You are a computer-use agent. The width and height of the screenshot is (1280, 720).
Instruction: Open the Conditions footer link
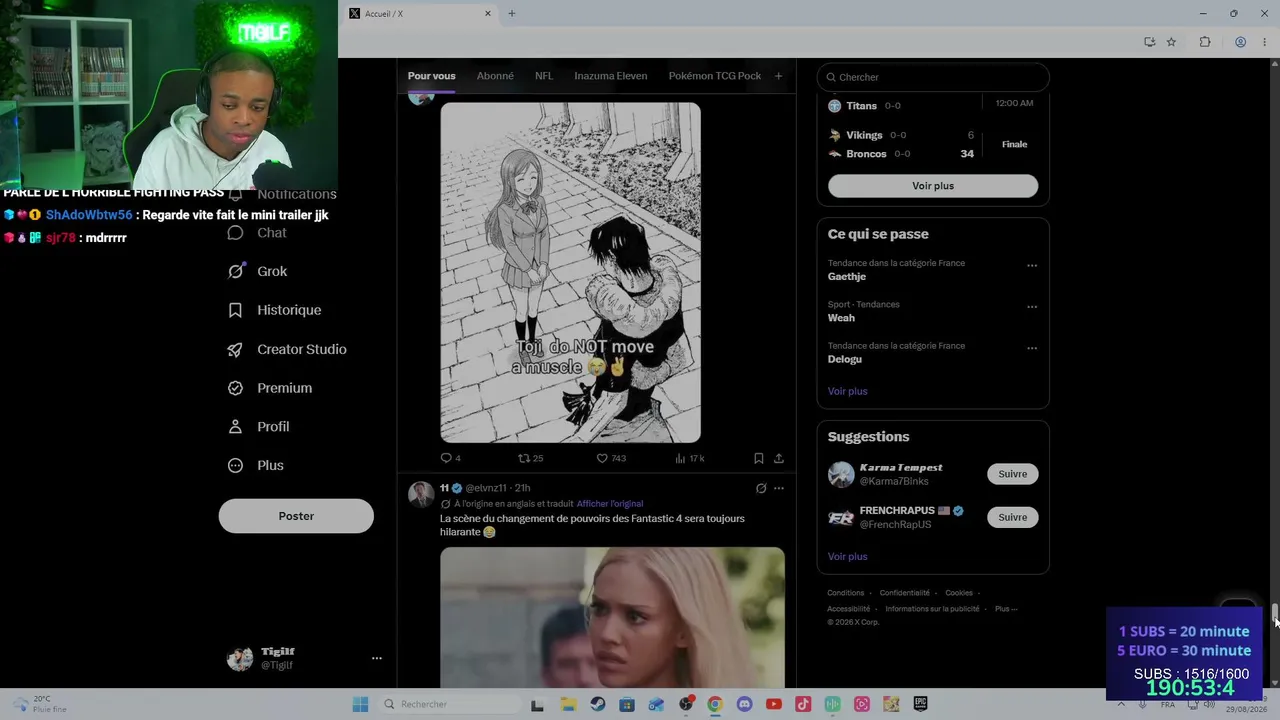coord(846,593)
